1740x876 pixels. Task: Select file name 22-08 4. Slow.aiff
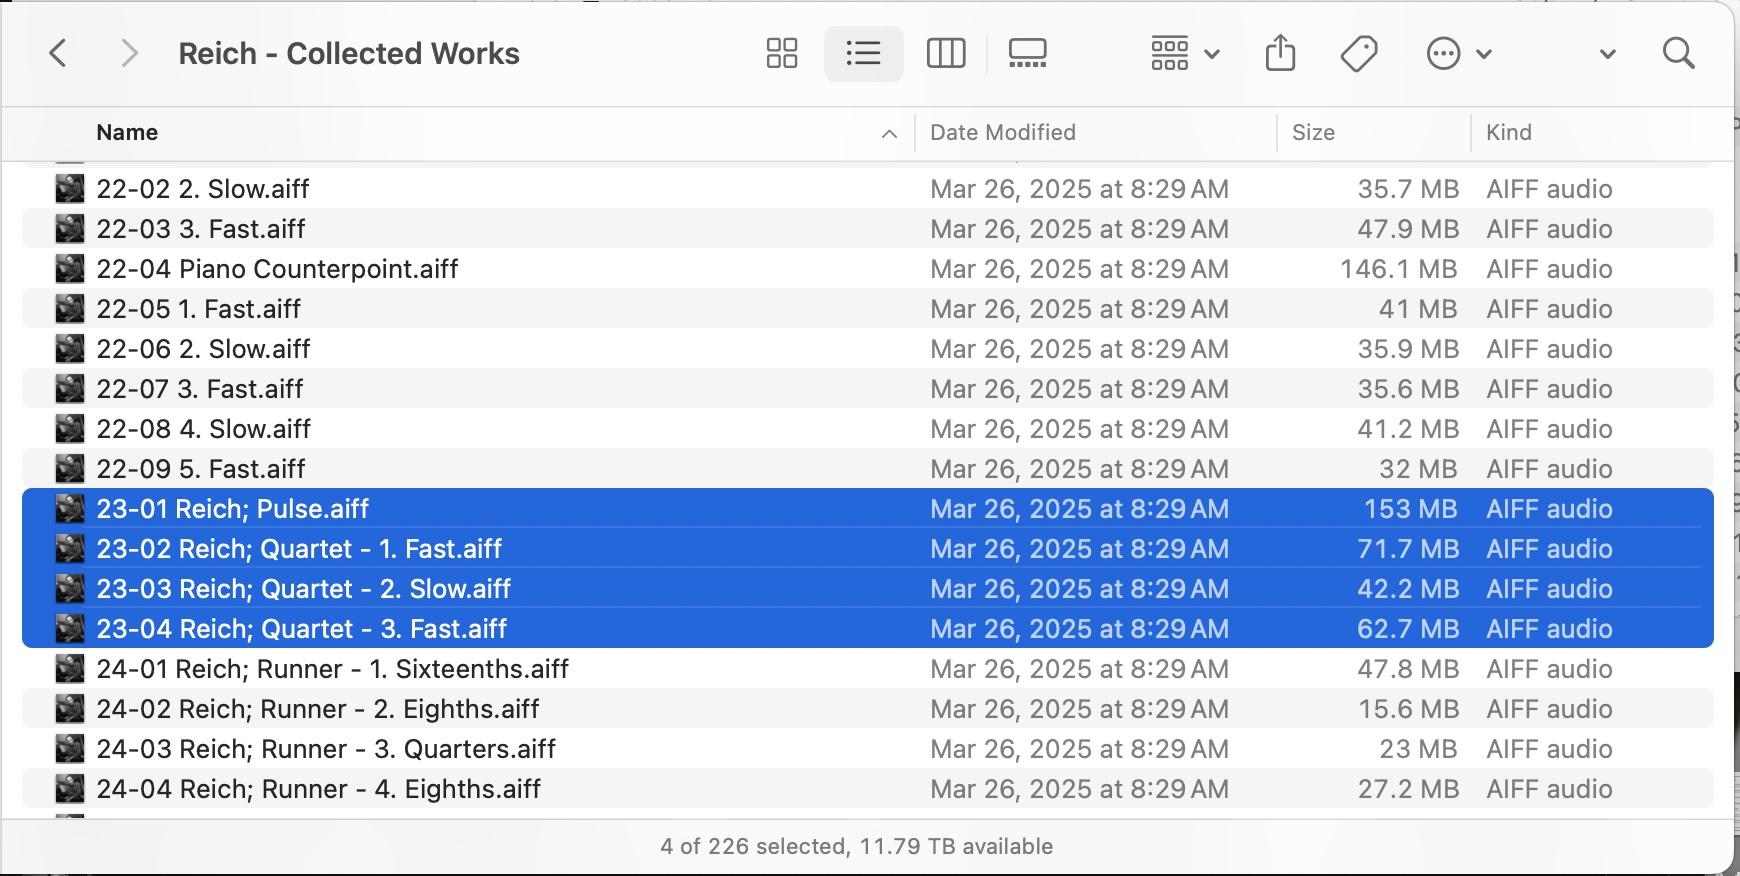tap(204, 429)
